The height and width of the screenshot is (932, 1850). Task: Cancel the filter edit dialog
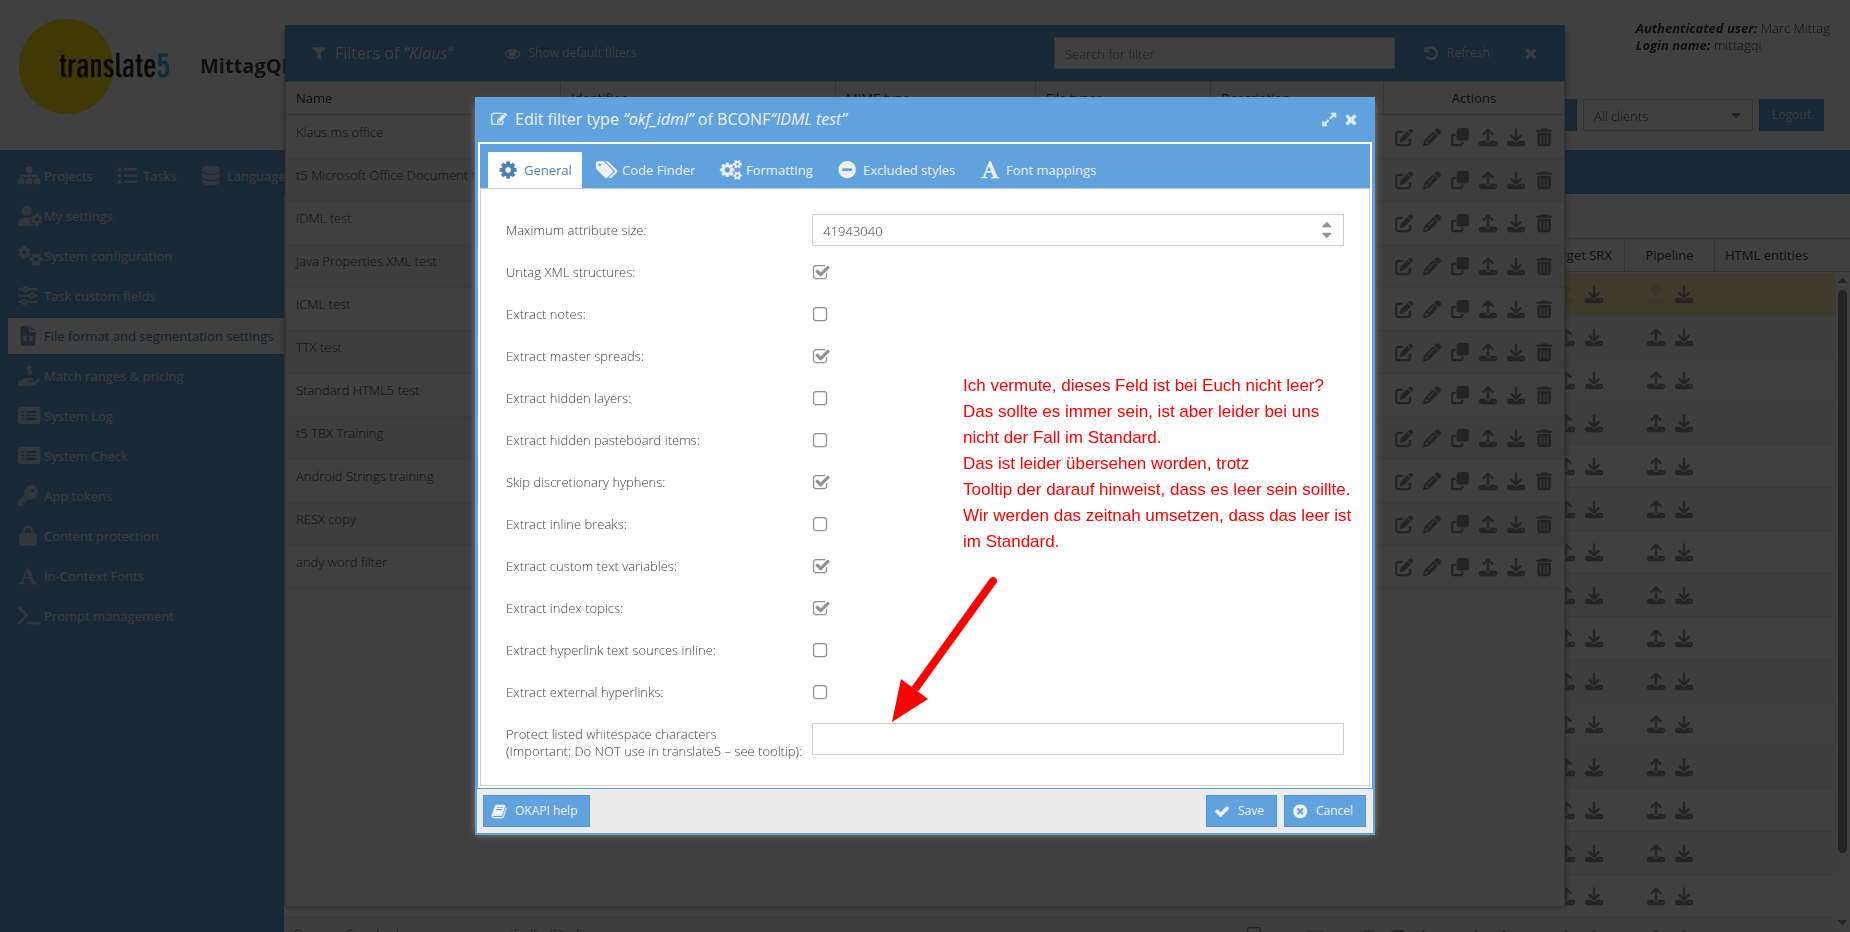click(x=1324, y=811)
